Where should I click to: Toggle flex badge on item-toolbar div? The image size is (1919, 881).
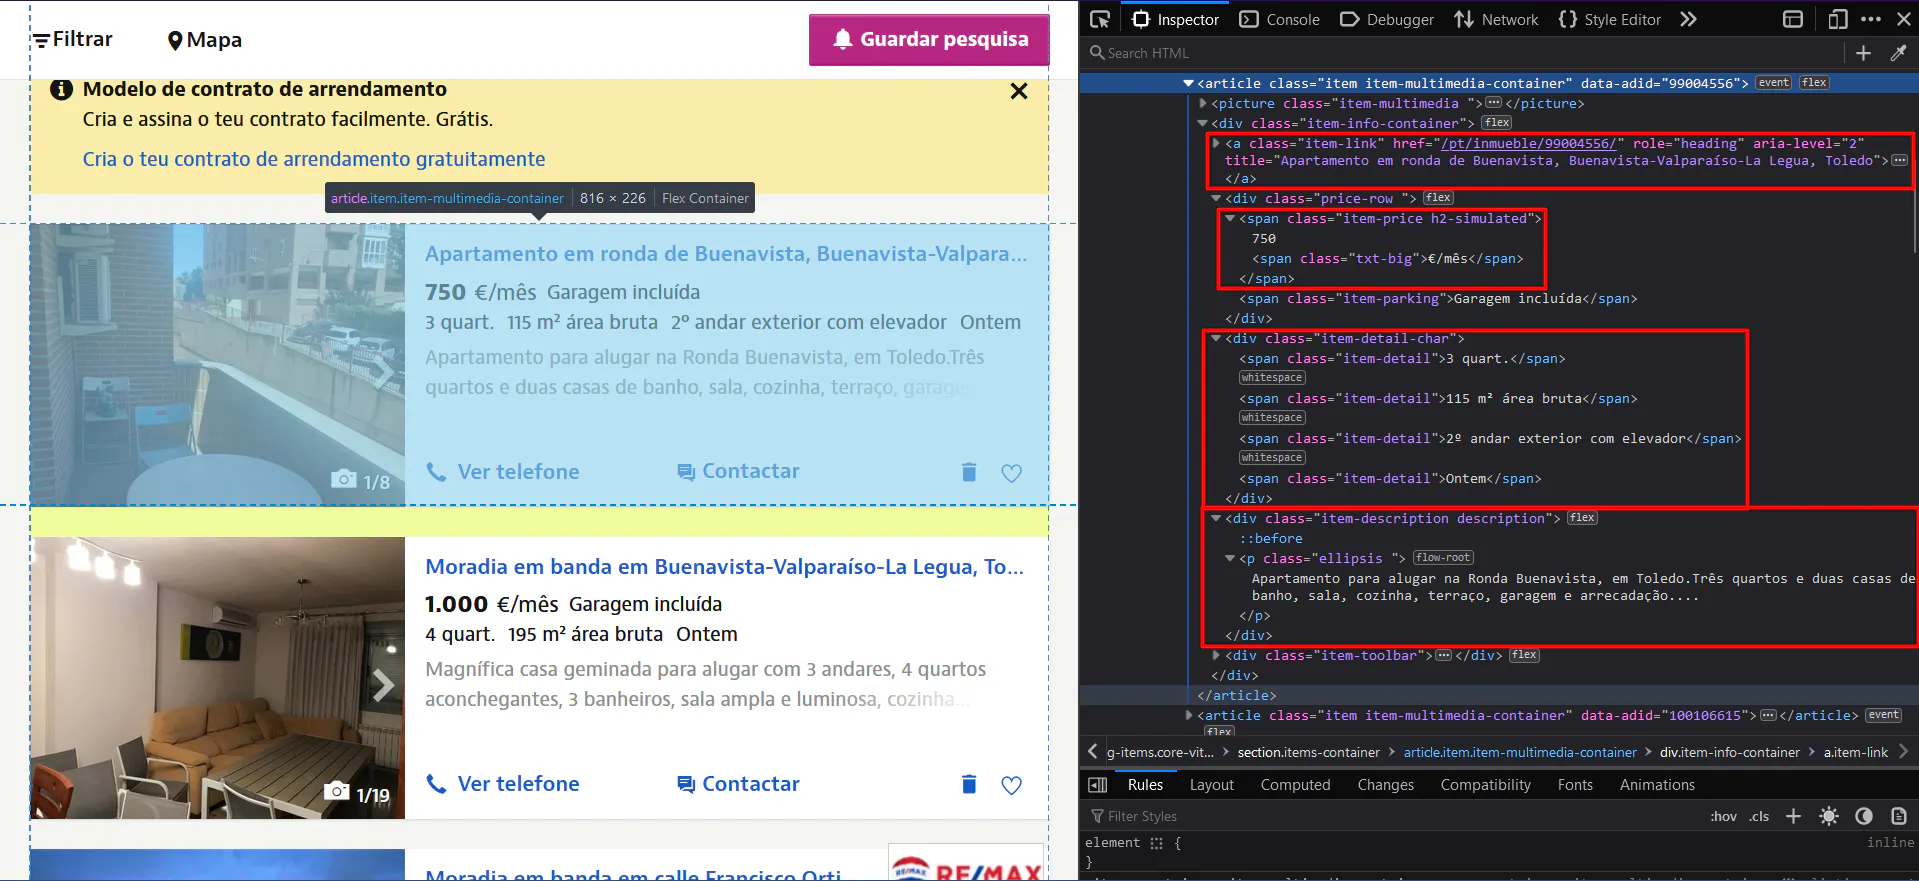tap(1524, 655)
